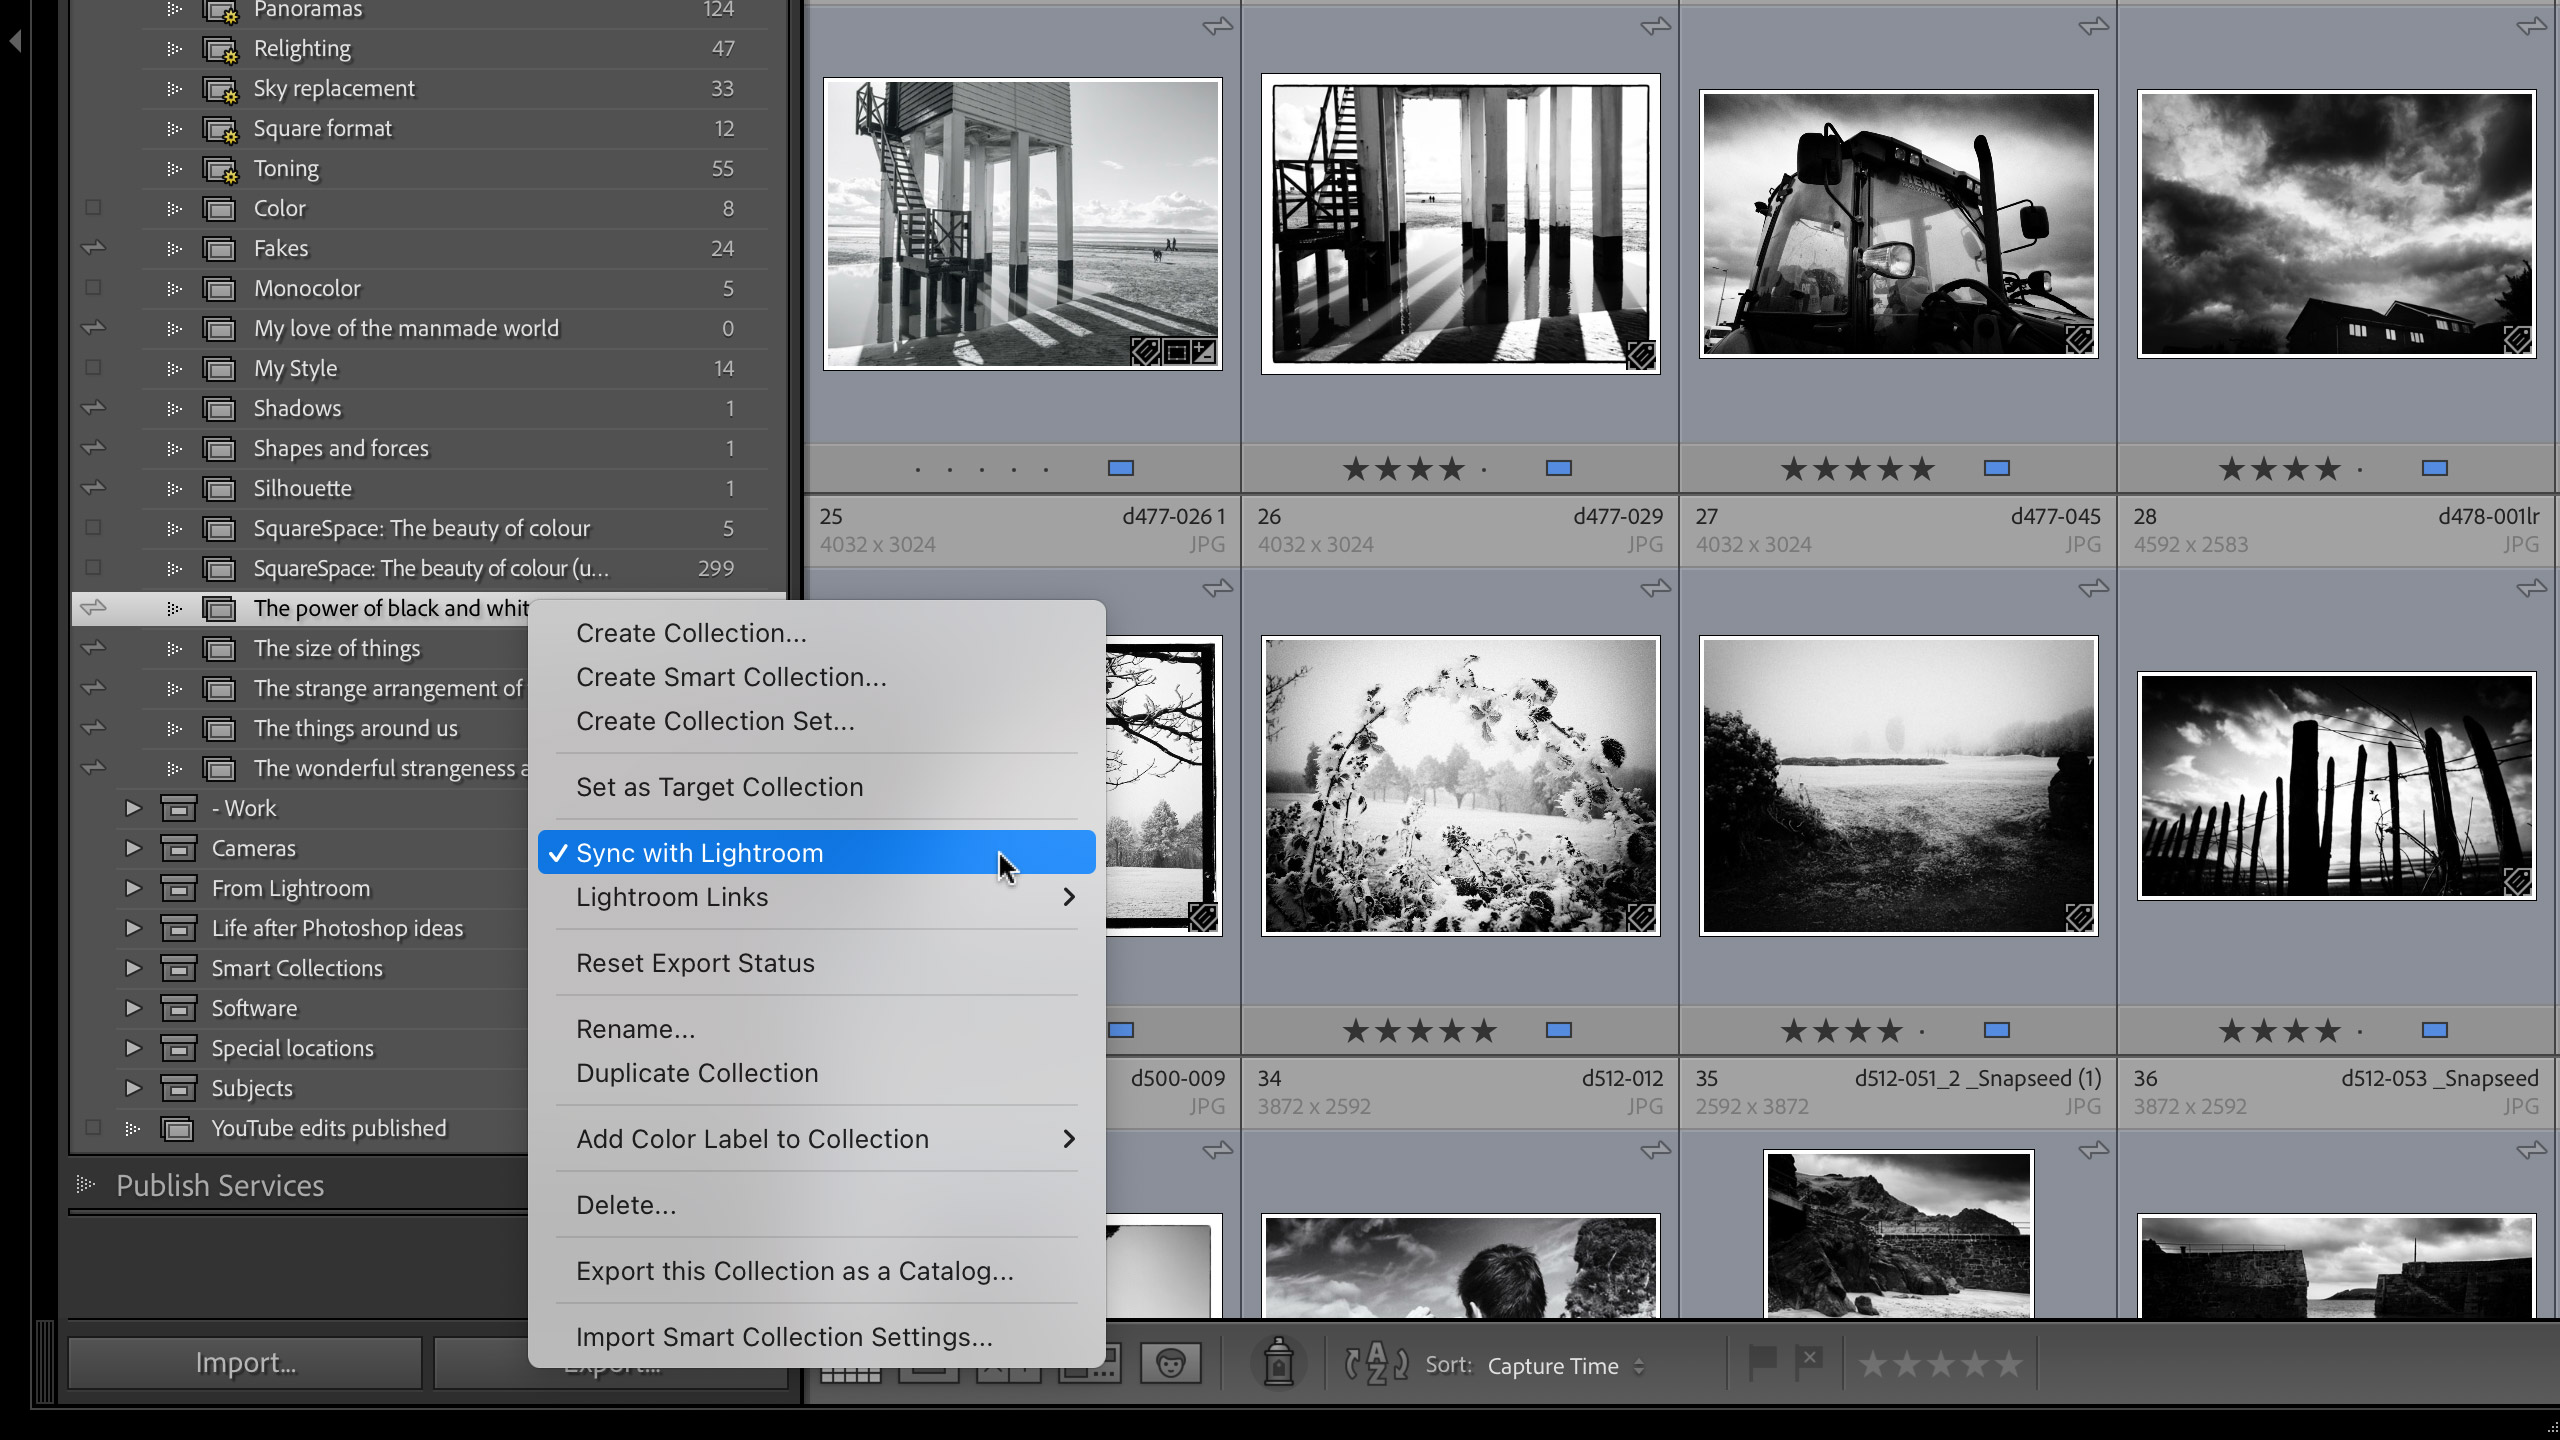Open People face view mode
The width and height of the screenshot is (2560, 1440).
point(1170,1363)
